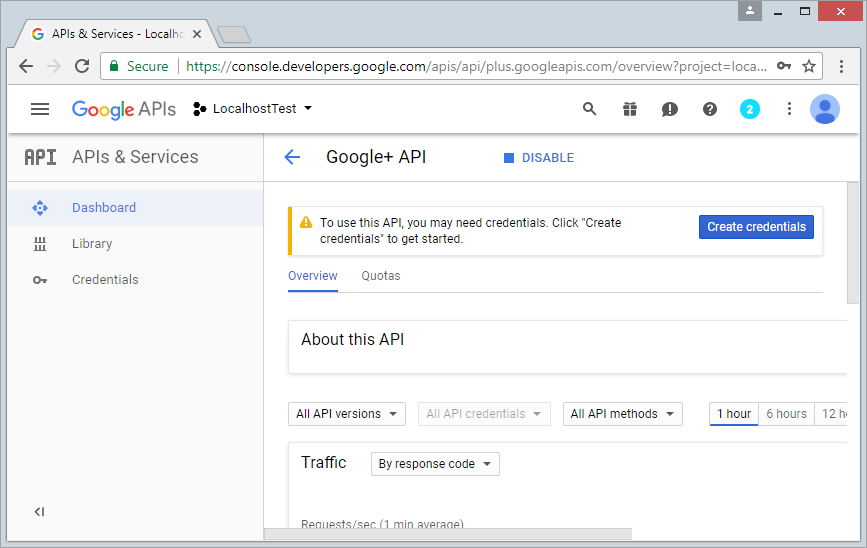Image resolution: width=867 pixels, height=548 pixels.
Task: Click the saved password key icon
Action: coord(784,66)
